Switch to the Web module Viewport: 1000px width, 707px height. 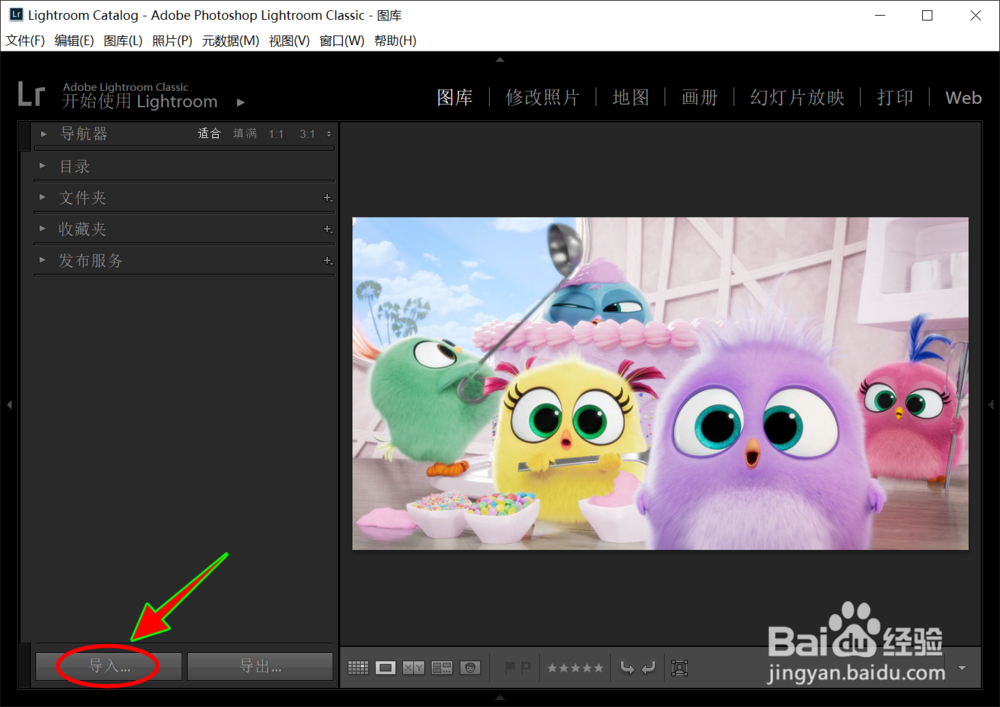pyautogui.click(x=963, y=98)
